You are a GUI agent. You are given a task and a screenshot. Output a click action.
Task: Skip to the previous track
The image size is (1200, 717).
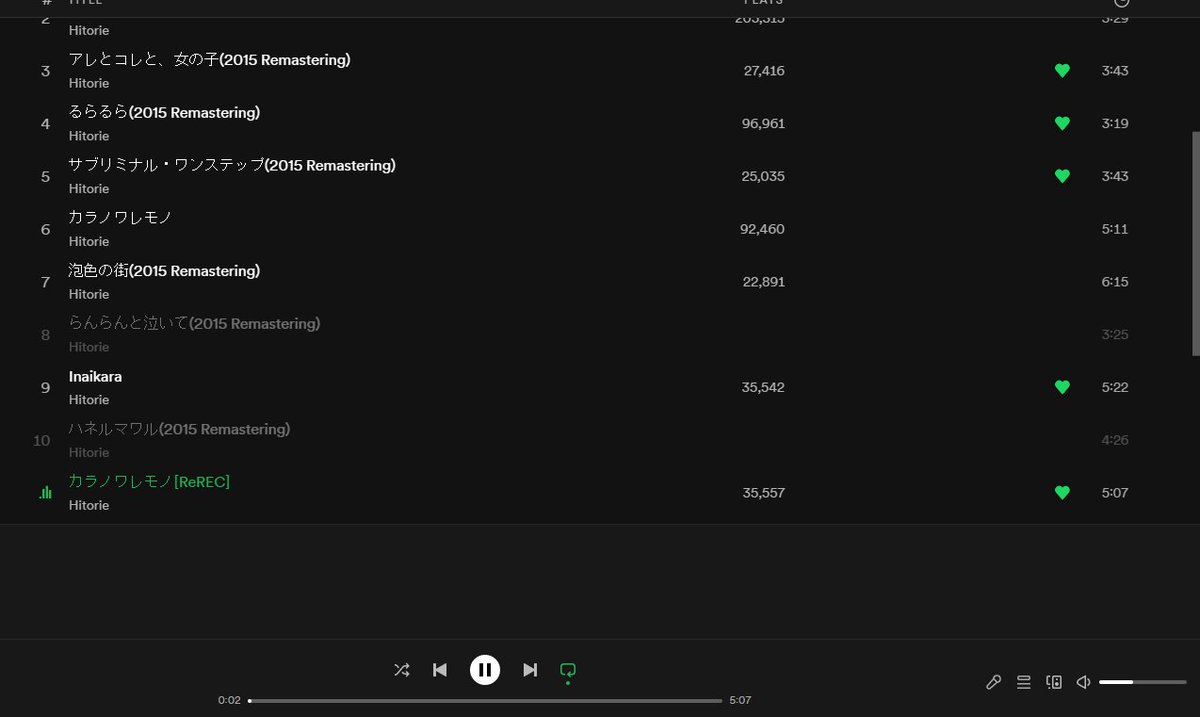coord(440,670)
